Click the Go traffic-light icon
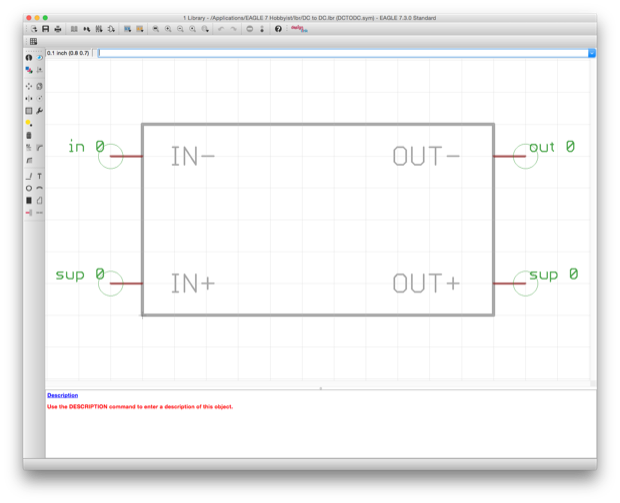This screenshot has height=503, width=620. 262,29
